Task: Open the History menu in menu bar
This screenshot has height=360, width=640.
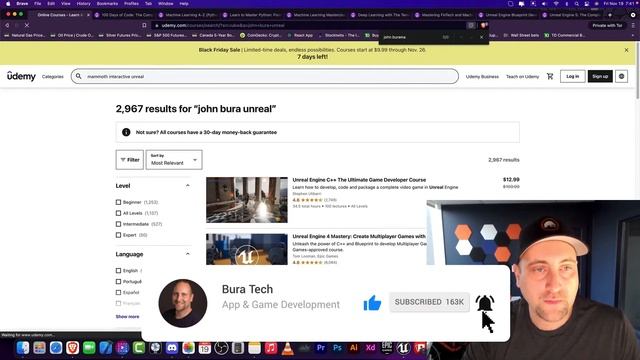Action: (x=83, y=4)
